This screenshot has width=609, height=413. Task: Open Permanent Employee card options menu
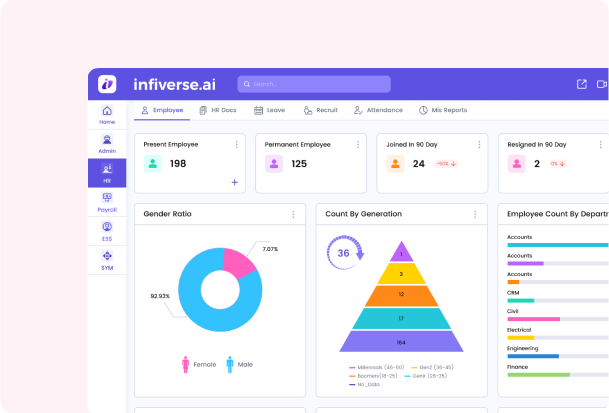point(358,145)
